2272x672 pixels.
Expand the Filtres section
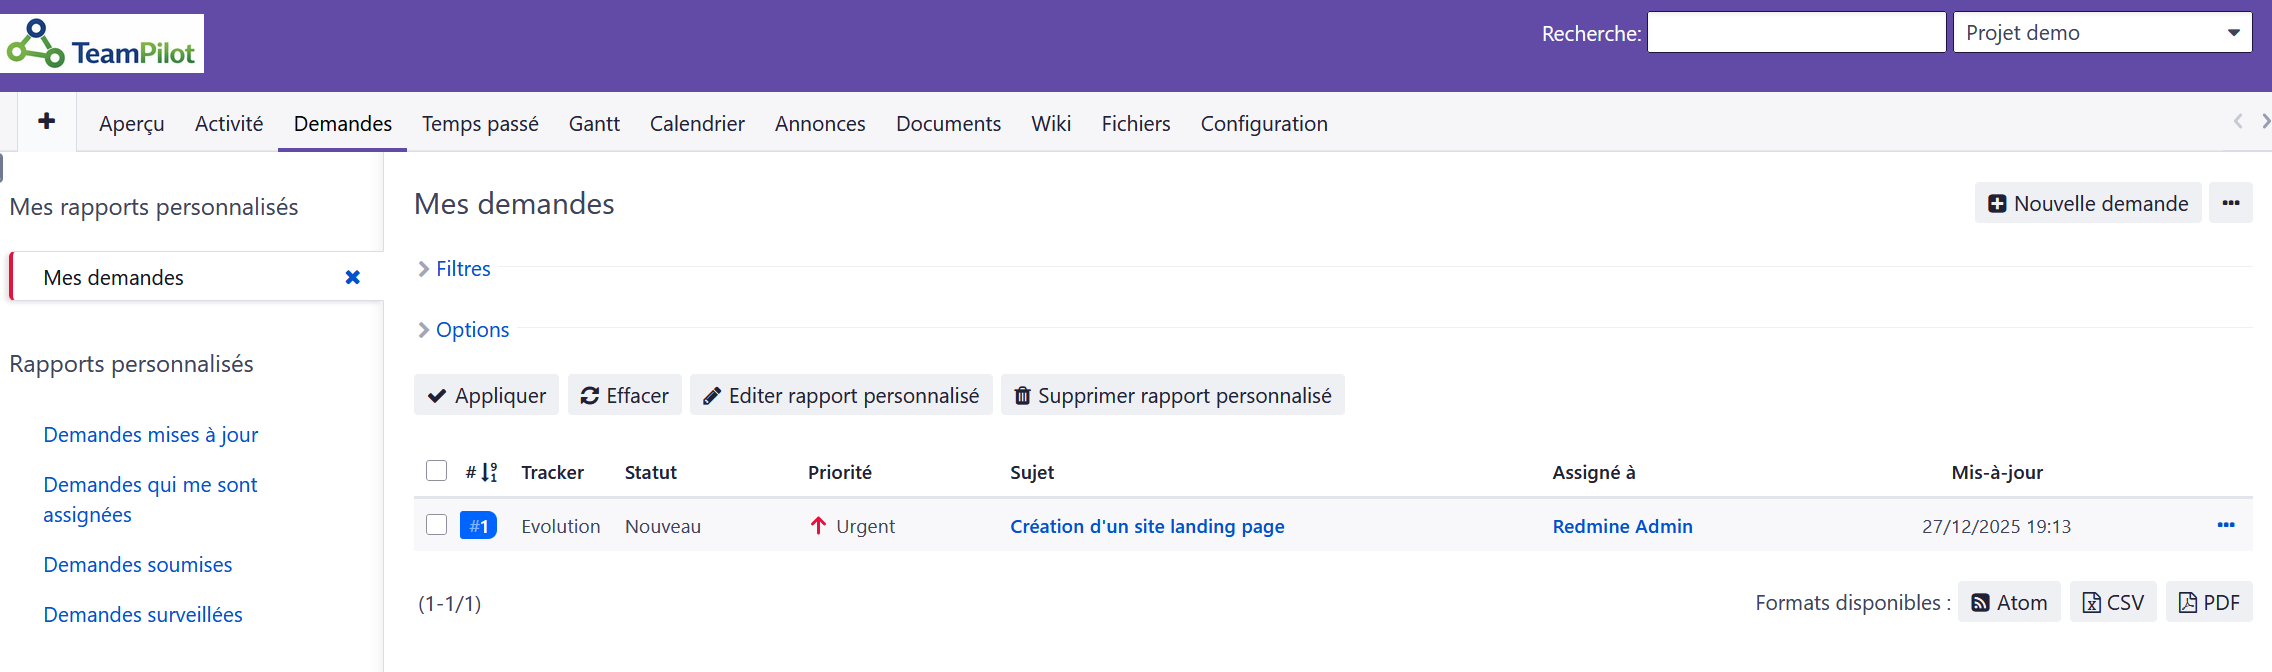click(462, 269)
